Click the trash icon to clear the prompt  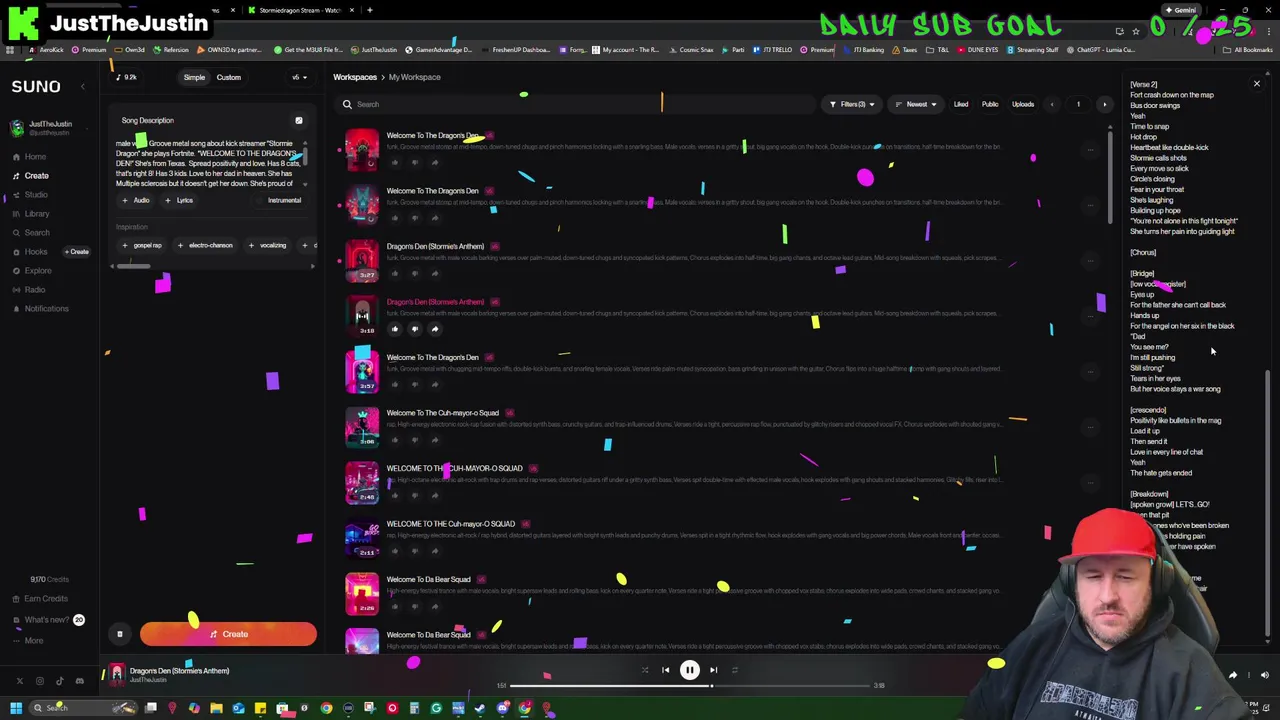[x=119, y=634]
